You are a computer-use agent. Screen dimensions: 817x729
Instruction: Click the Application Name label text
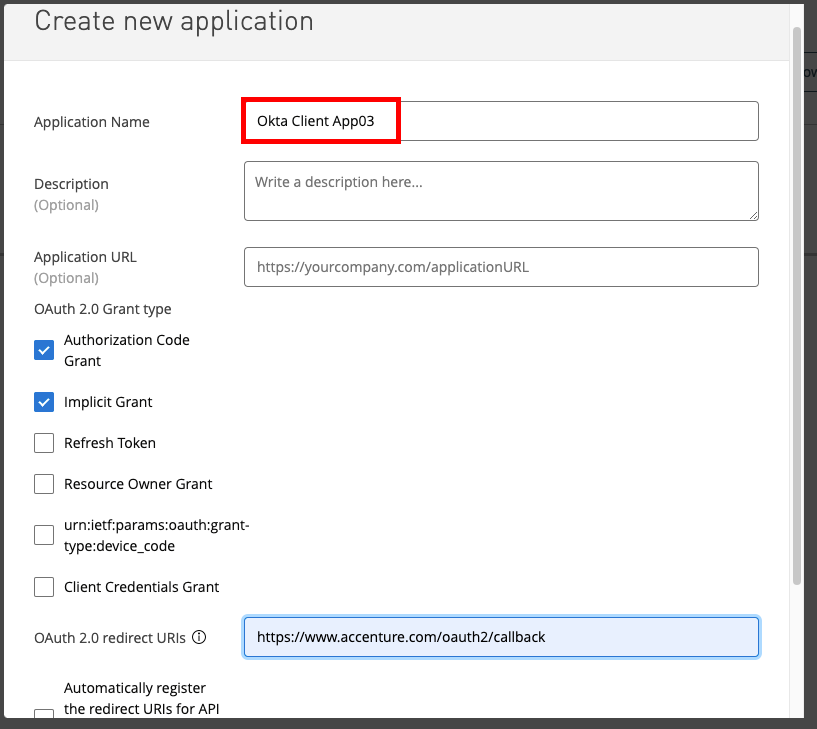click(x=92, y=122)
